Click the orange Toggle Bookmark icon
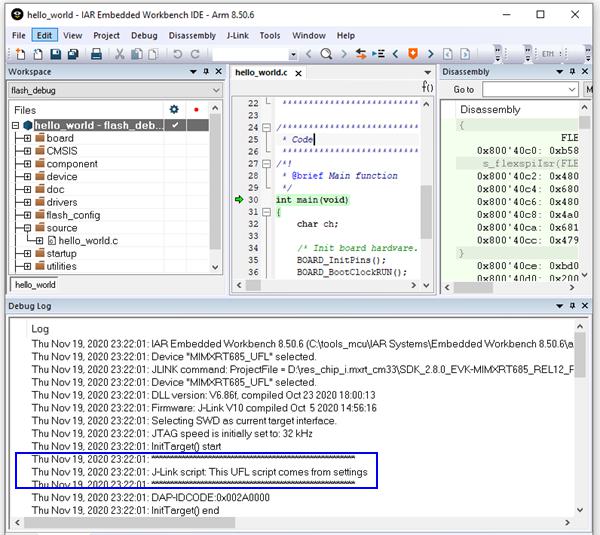 pyautogui.click(x=412, y=54)
